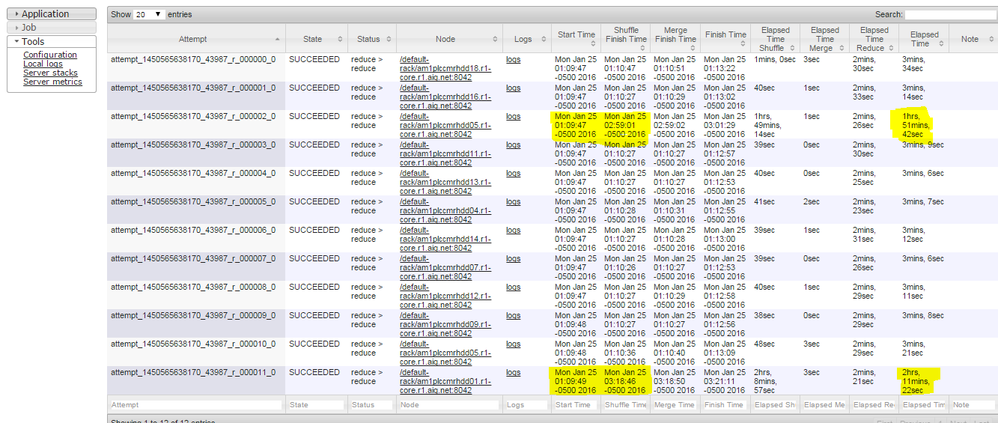Viewport: 998px width, 423px height.
Task: Sort table by State column
Action: pyautogui.click(x=316, y=39)
